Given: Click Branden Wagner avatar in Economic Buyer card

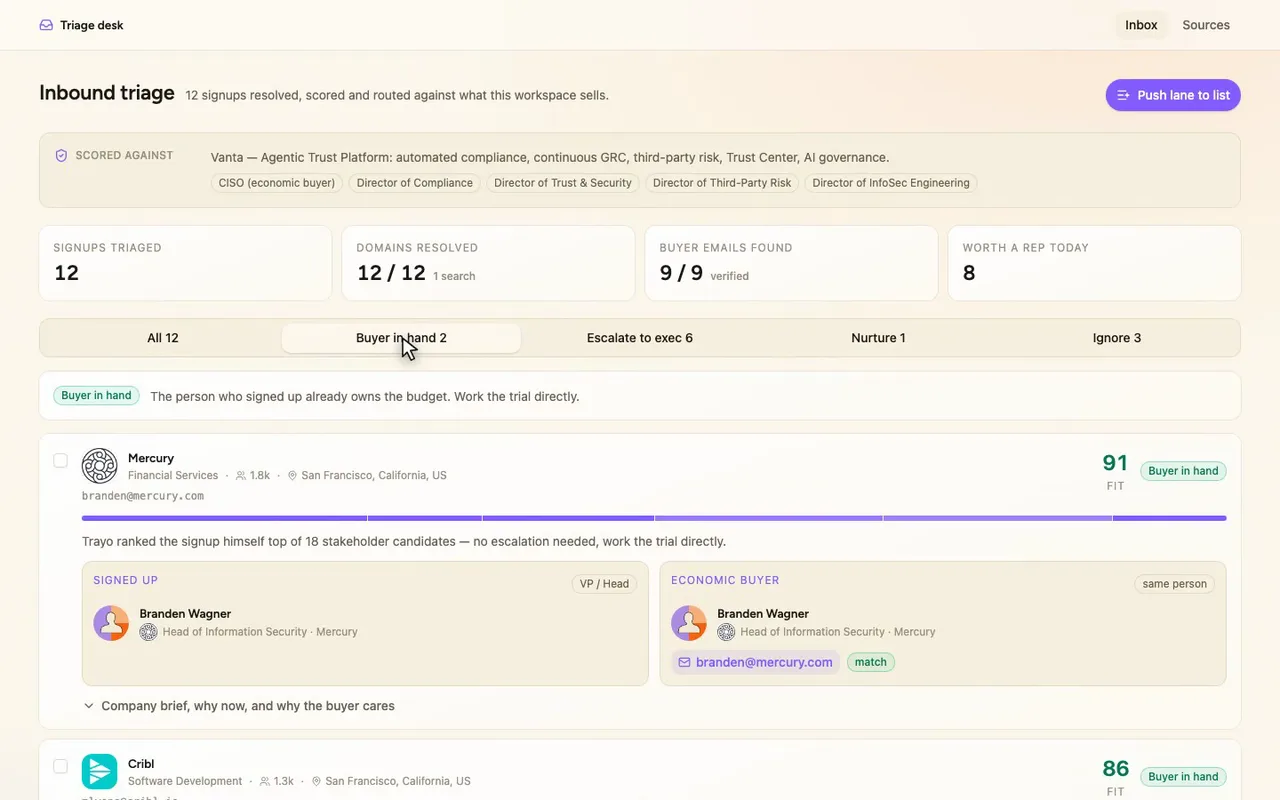Looking at the screenshot, I should coord(689,623).
